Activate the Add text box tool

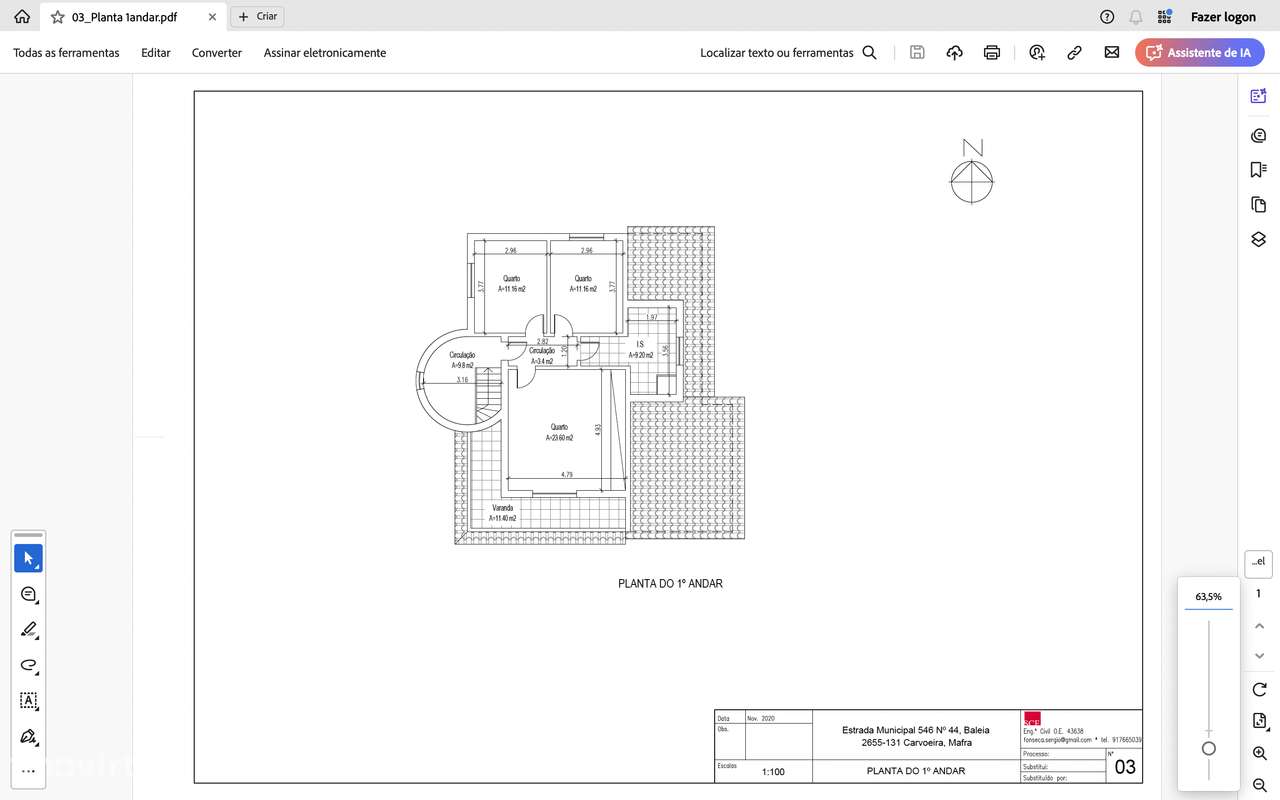point(28,701)
